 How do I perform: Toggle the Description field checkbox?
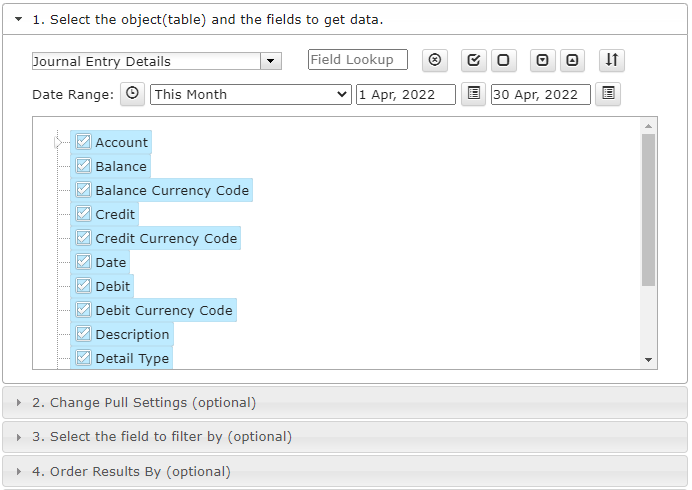[x=83, y=334]
